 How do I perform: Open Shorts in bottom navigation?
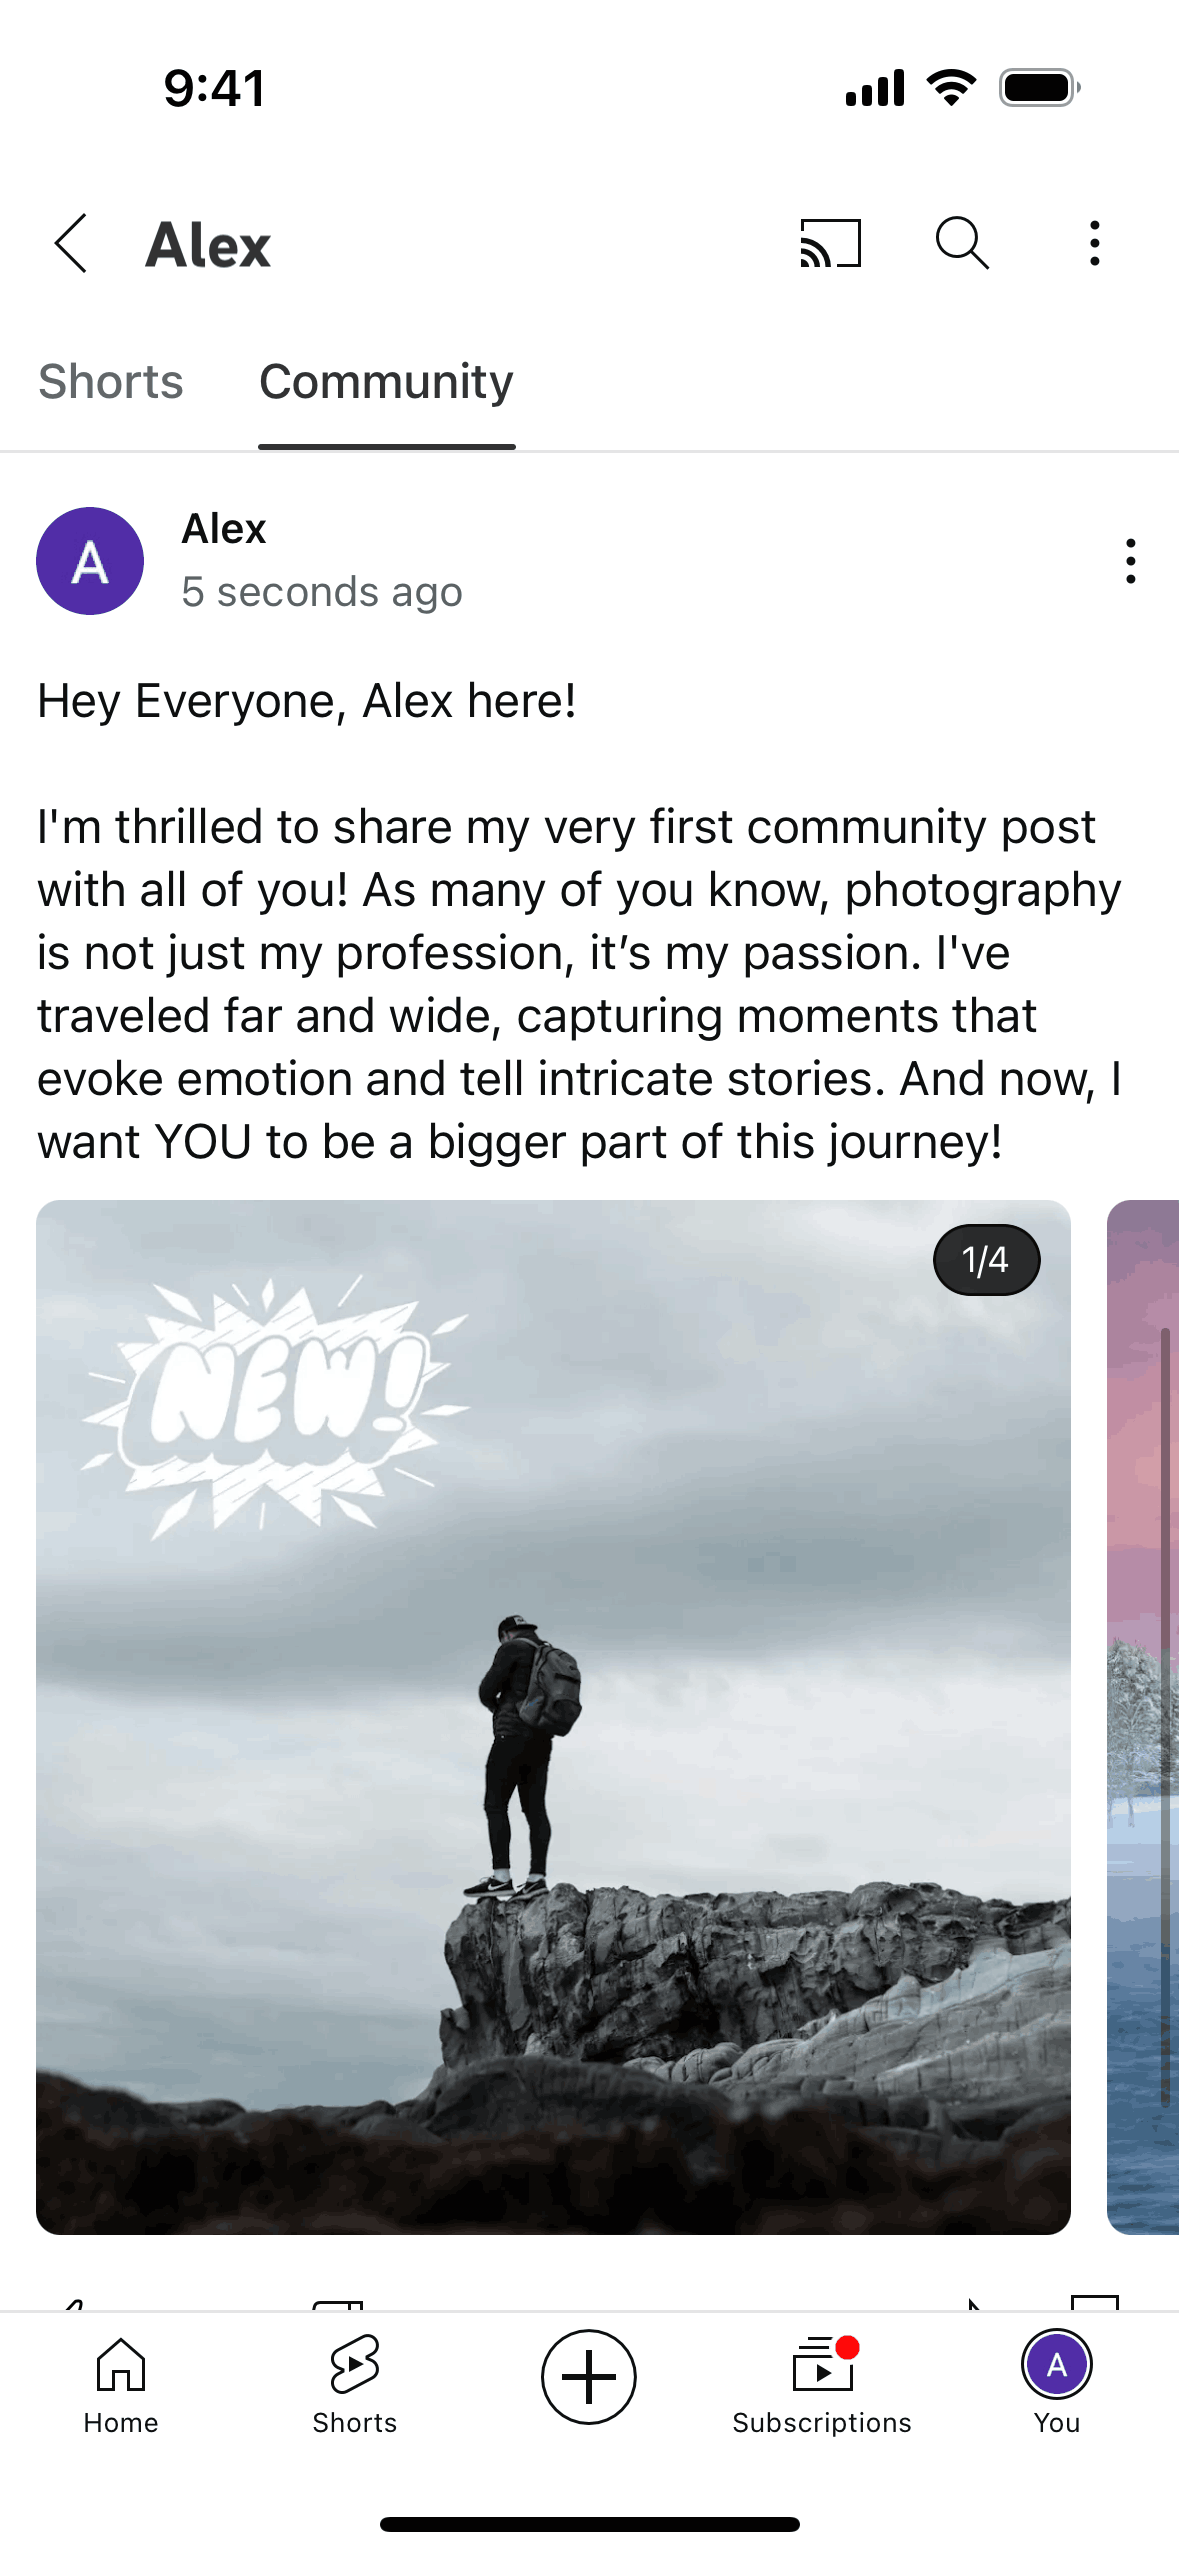coord(355,2386)
